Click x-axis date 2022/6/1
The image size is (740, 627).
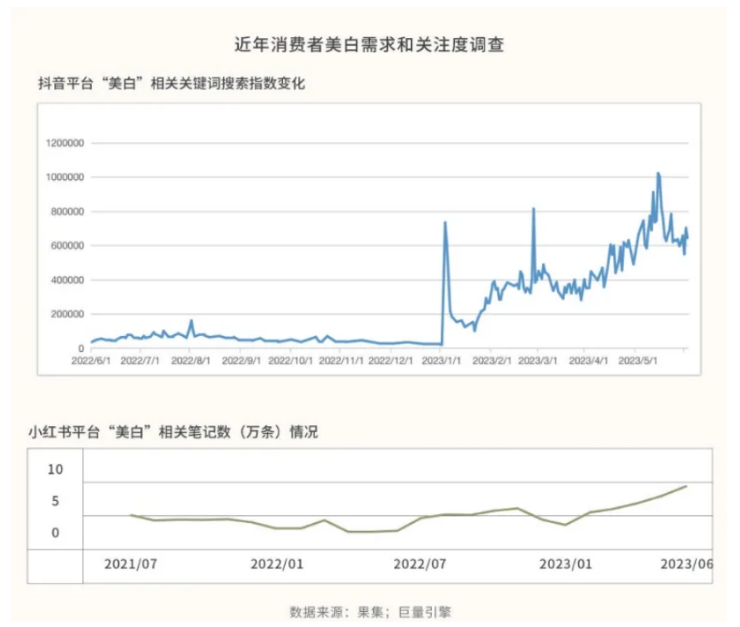pyautogui.click(x=91, y=361)
